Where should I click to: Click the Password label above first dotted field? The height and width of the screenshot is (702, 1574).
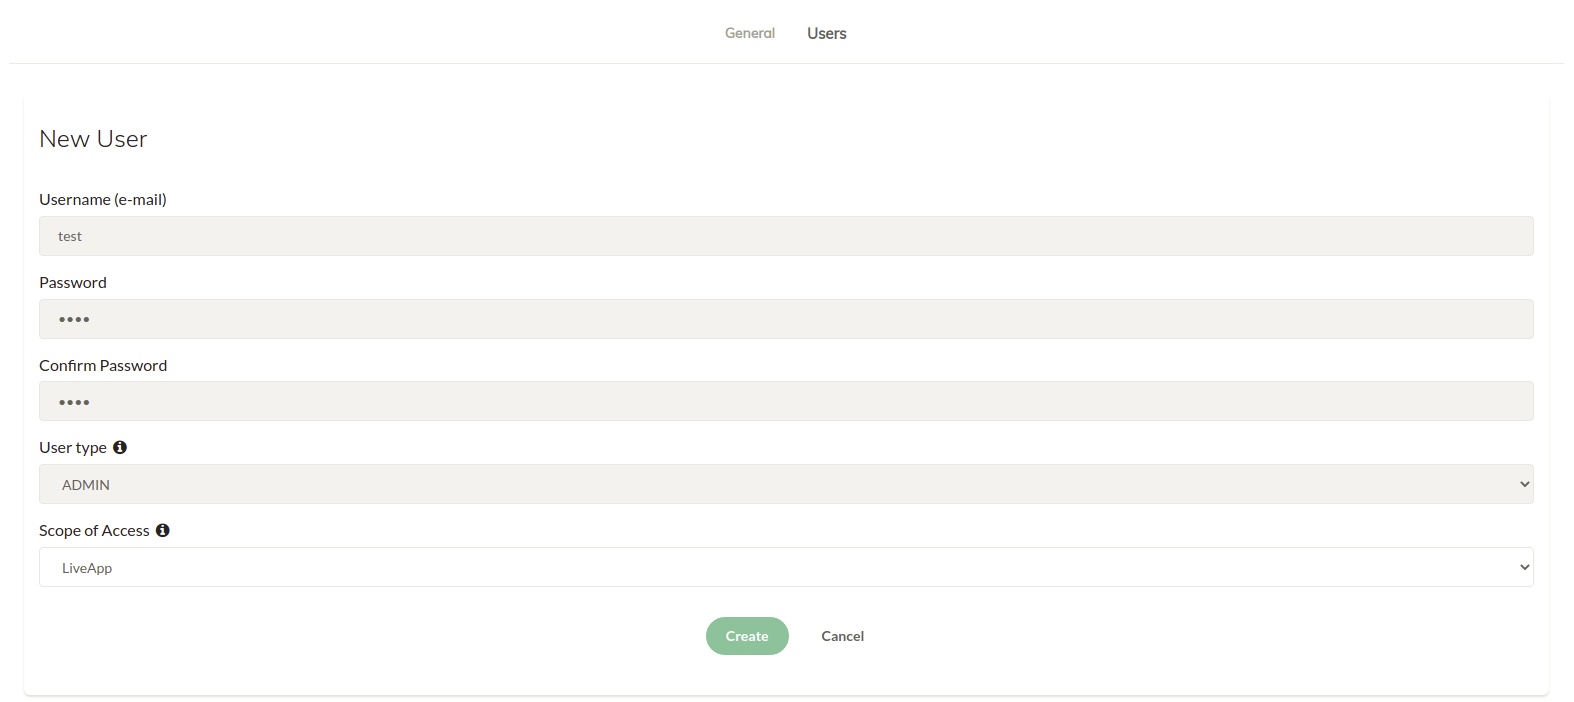[x=73, y=282]
